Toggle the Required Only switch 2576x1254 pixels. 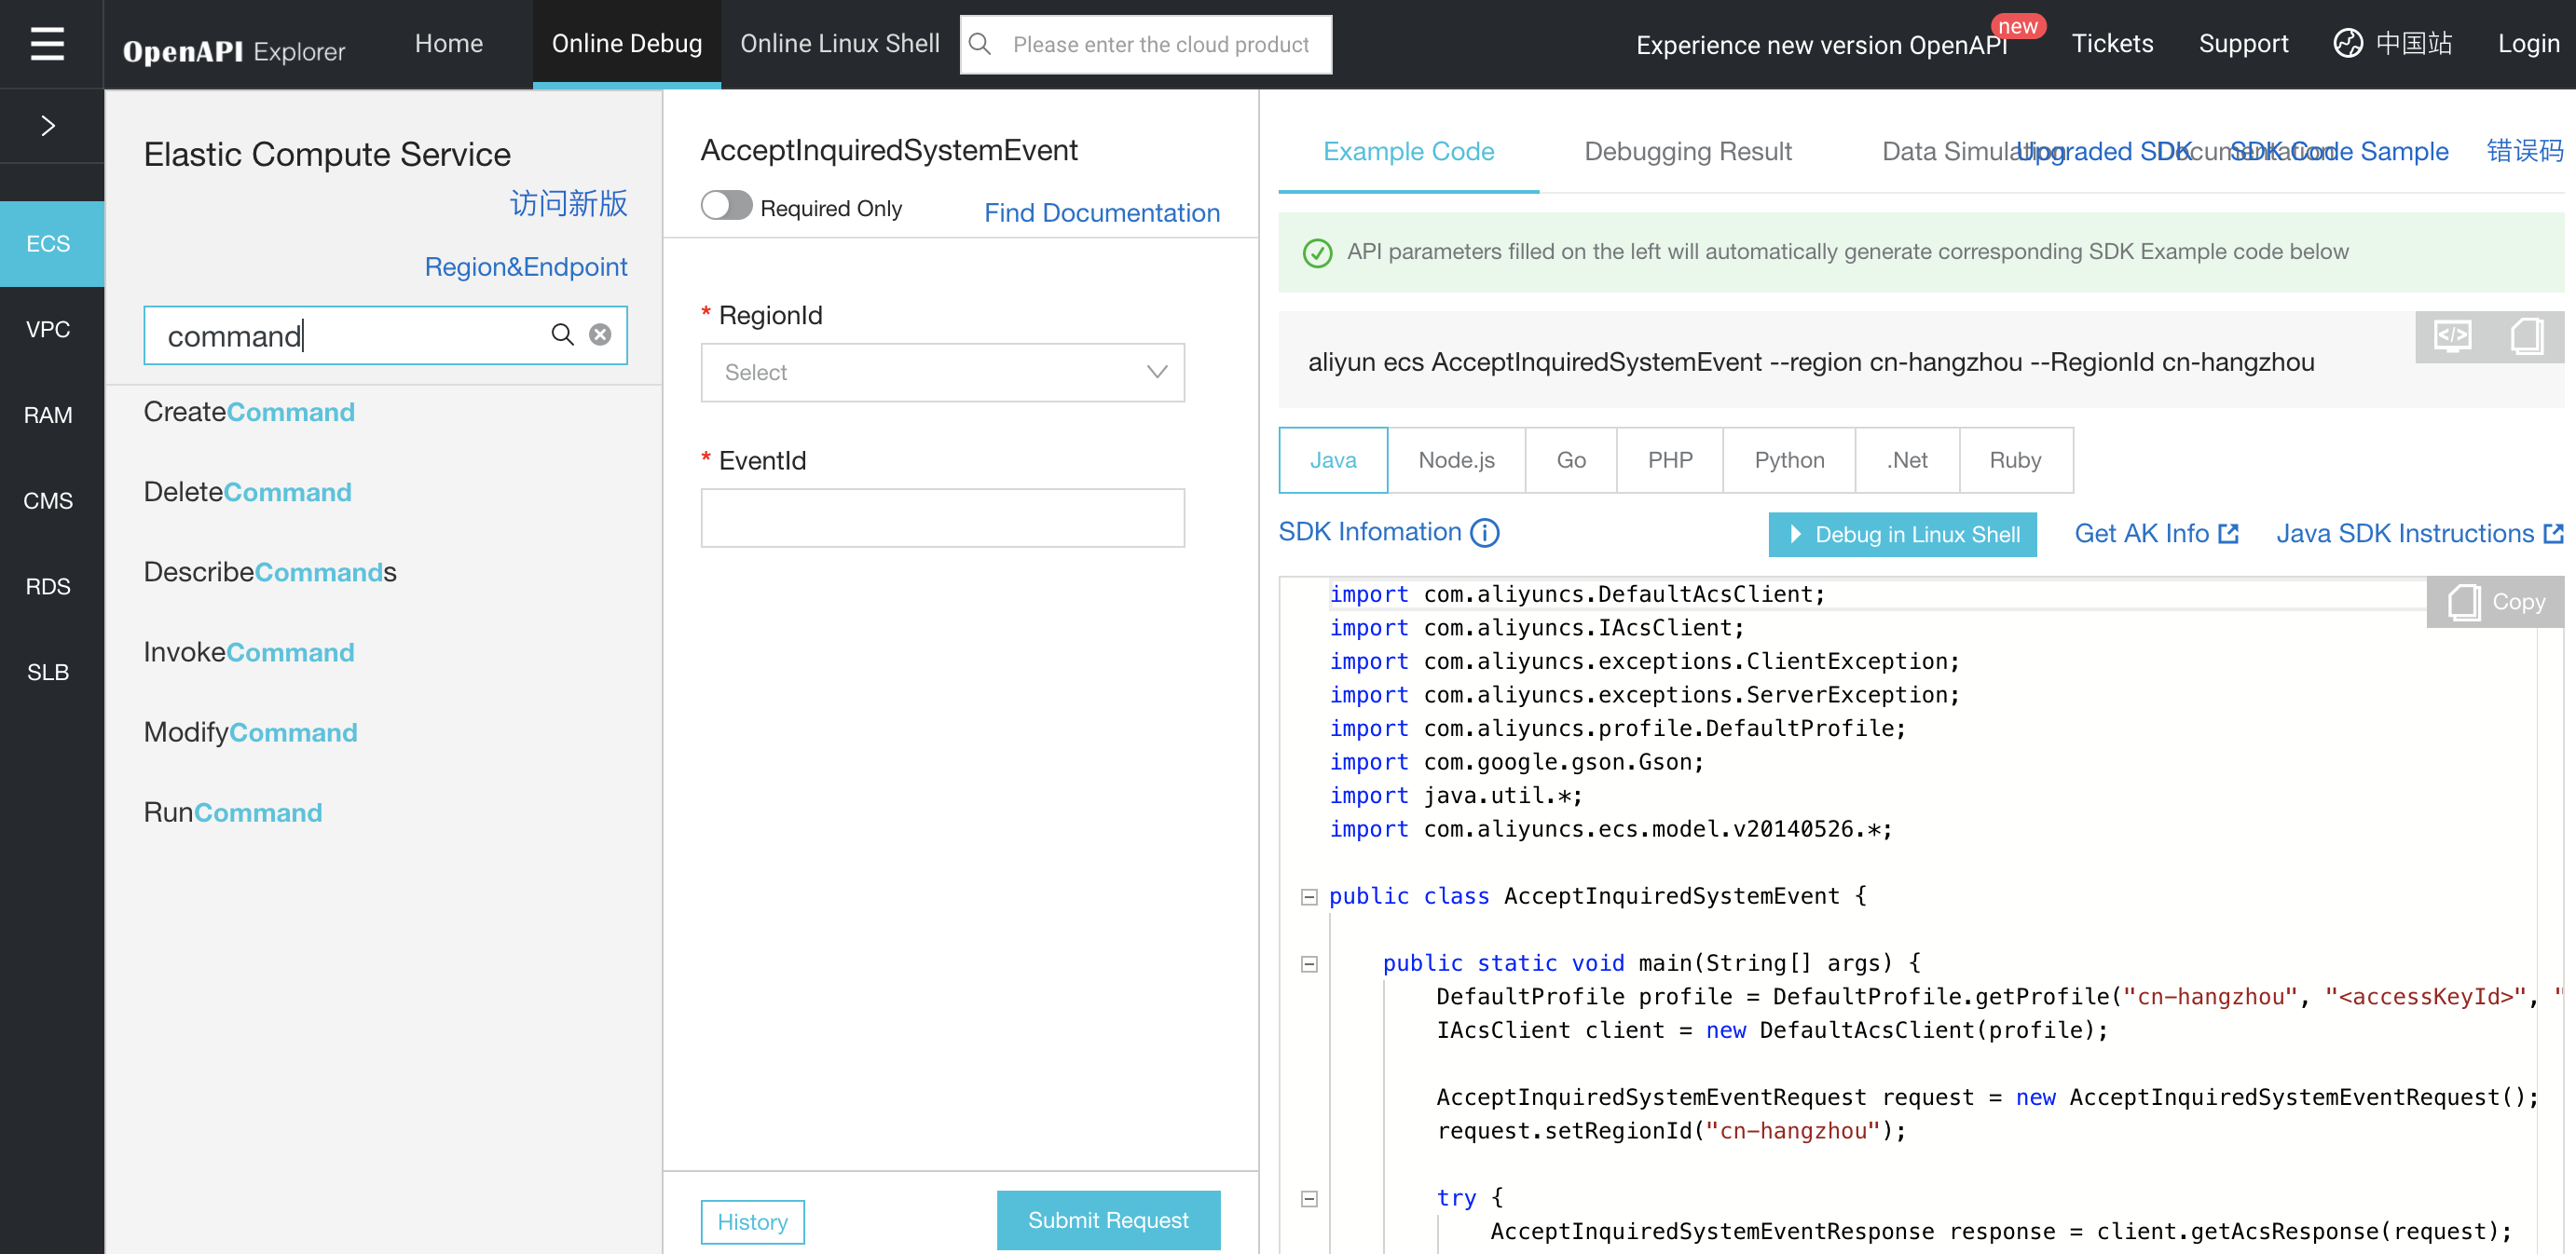726,206
